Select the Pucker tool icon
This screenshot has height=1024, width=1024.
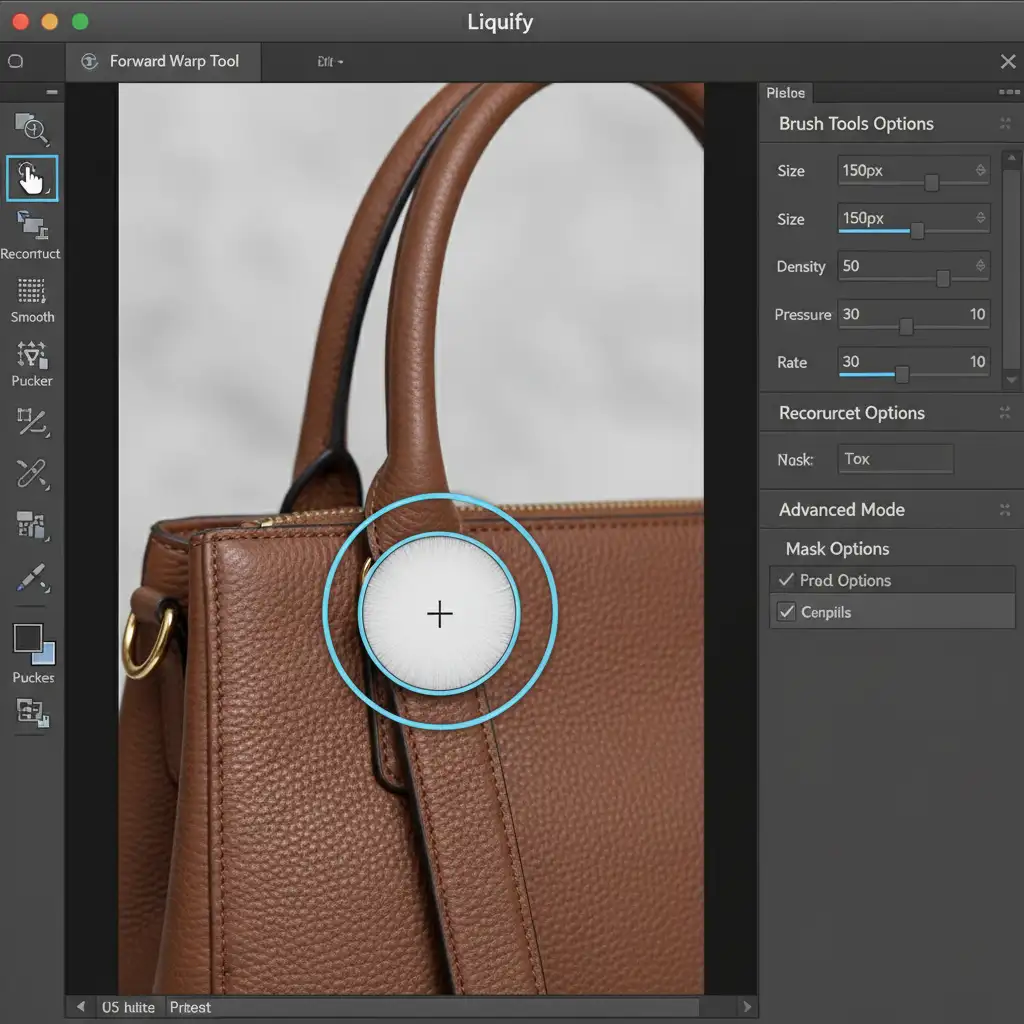[x=32, y=355]
